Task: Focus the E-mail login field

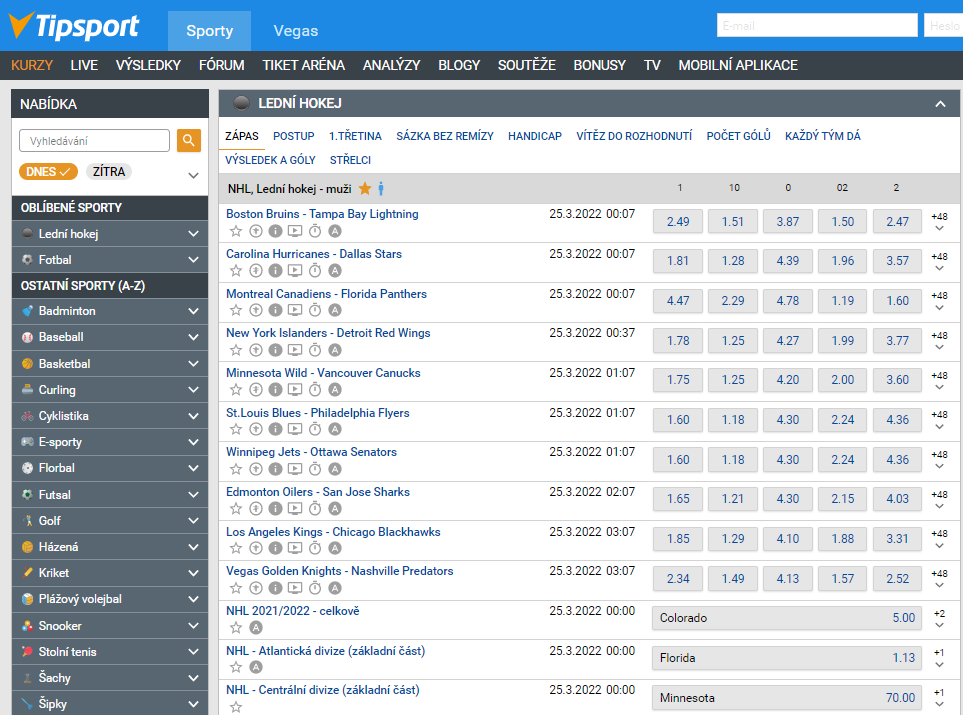Action: (x=817, y=25)
